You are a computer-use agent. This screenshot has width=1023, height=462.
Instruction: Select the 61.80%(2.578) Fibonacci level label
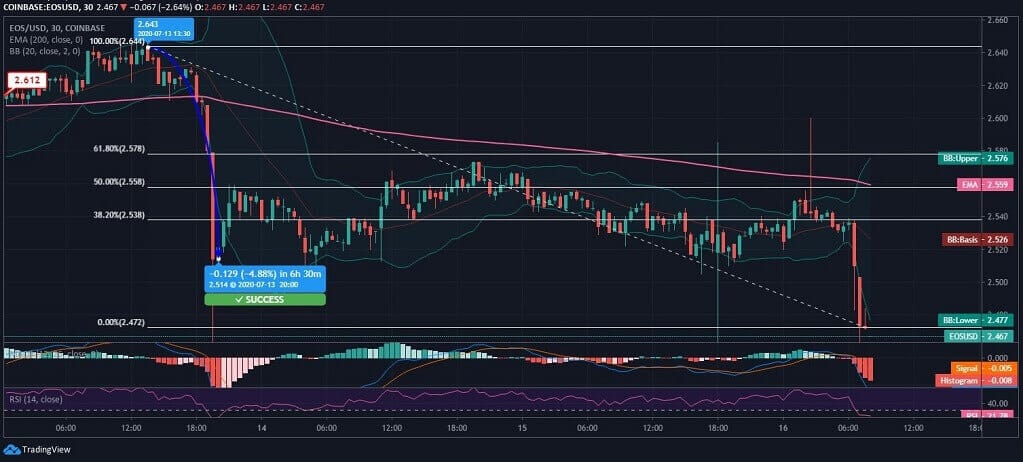(119, 149)
